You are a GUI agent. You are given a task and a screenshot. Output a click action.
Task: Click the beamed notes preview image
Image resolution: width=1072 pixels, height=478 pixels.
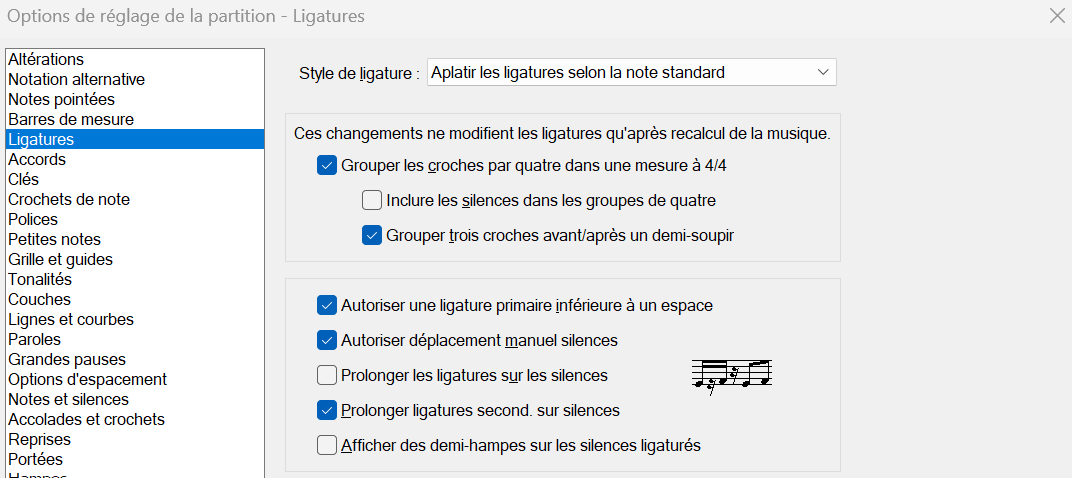pyautogui.click(x=732, y=375)
